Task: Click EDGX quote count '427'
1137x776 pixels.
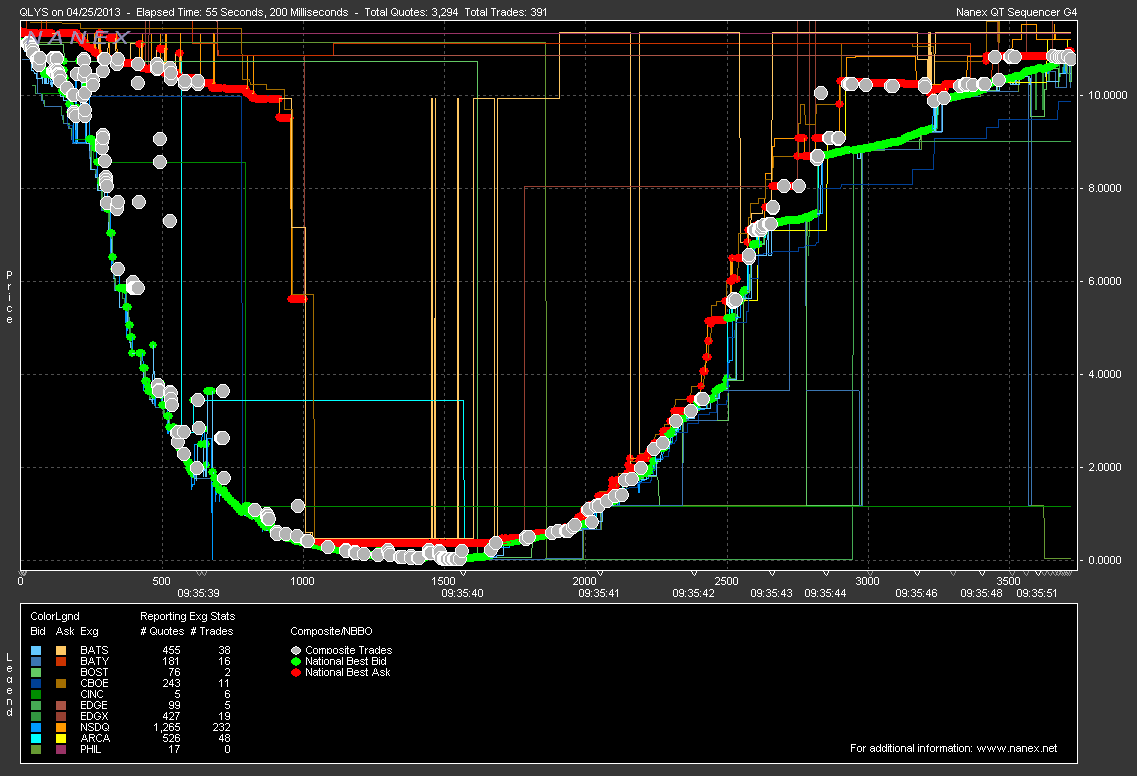Action: tap(171, 716)
